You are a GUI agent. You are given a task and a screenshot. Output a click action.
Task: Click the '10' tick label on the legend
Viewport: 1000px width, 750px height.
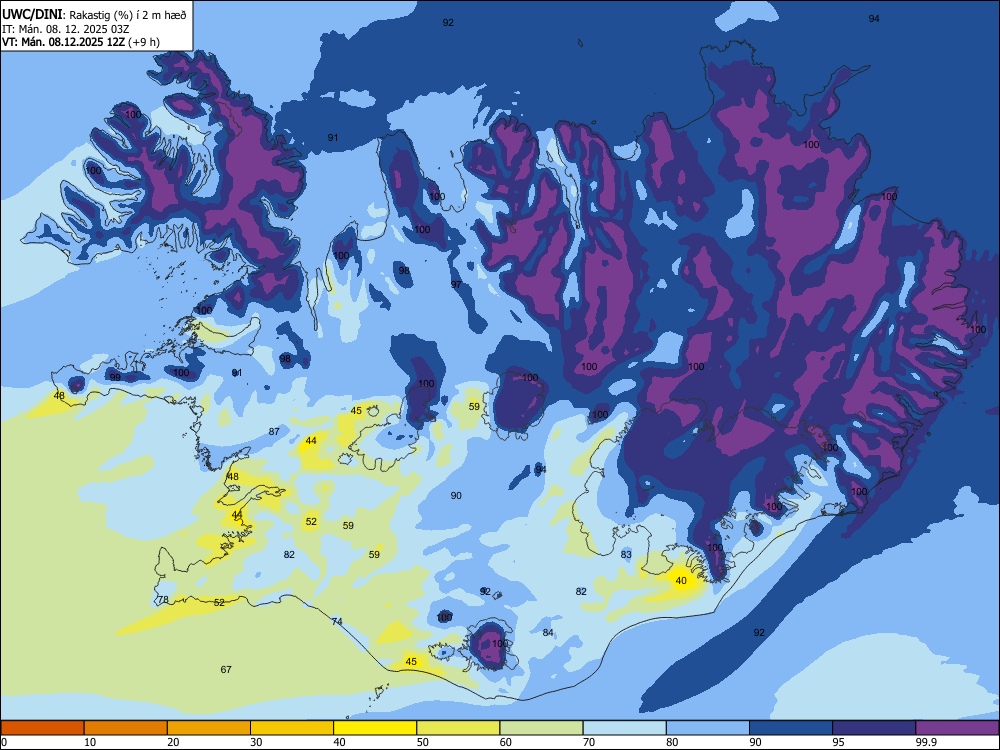point(90,742)
